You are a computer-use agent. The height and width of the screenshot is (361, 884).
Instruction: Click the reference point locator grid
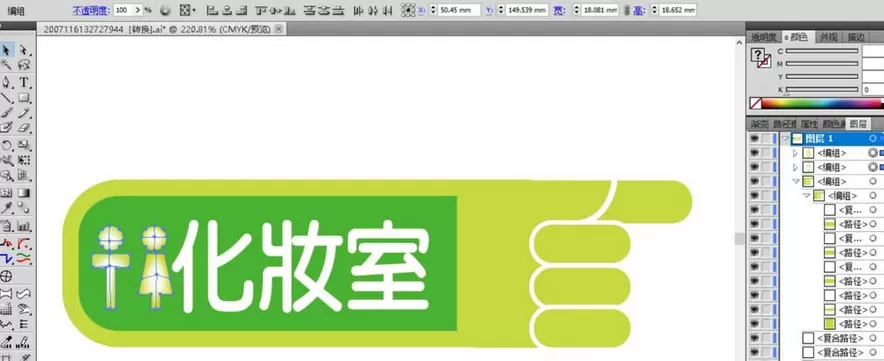point(408,10)
